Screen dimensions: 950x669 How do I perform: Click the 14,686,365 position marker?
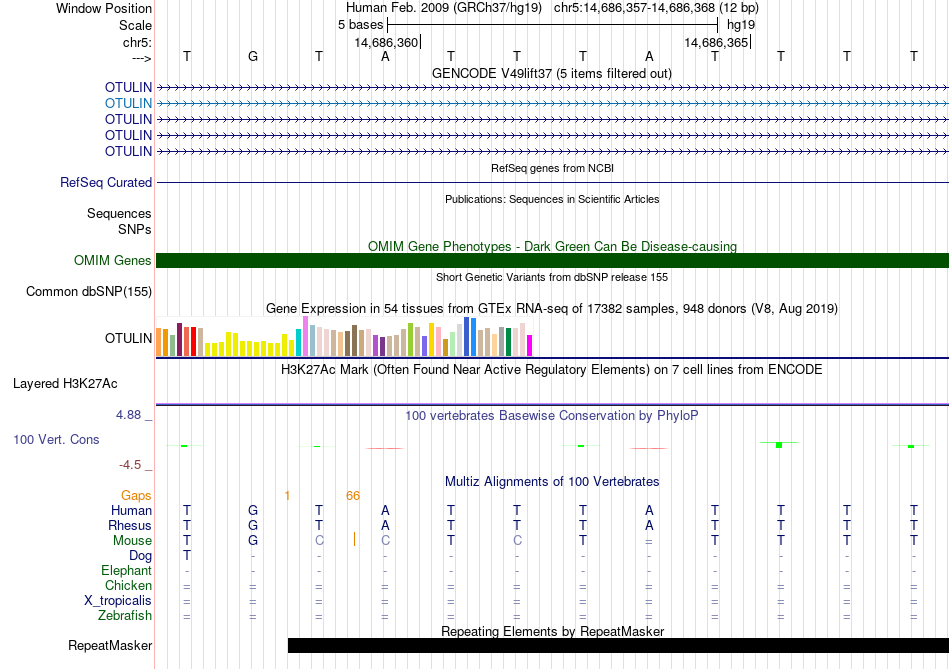pyautogui.click(x=717, y=42)
